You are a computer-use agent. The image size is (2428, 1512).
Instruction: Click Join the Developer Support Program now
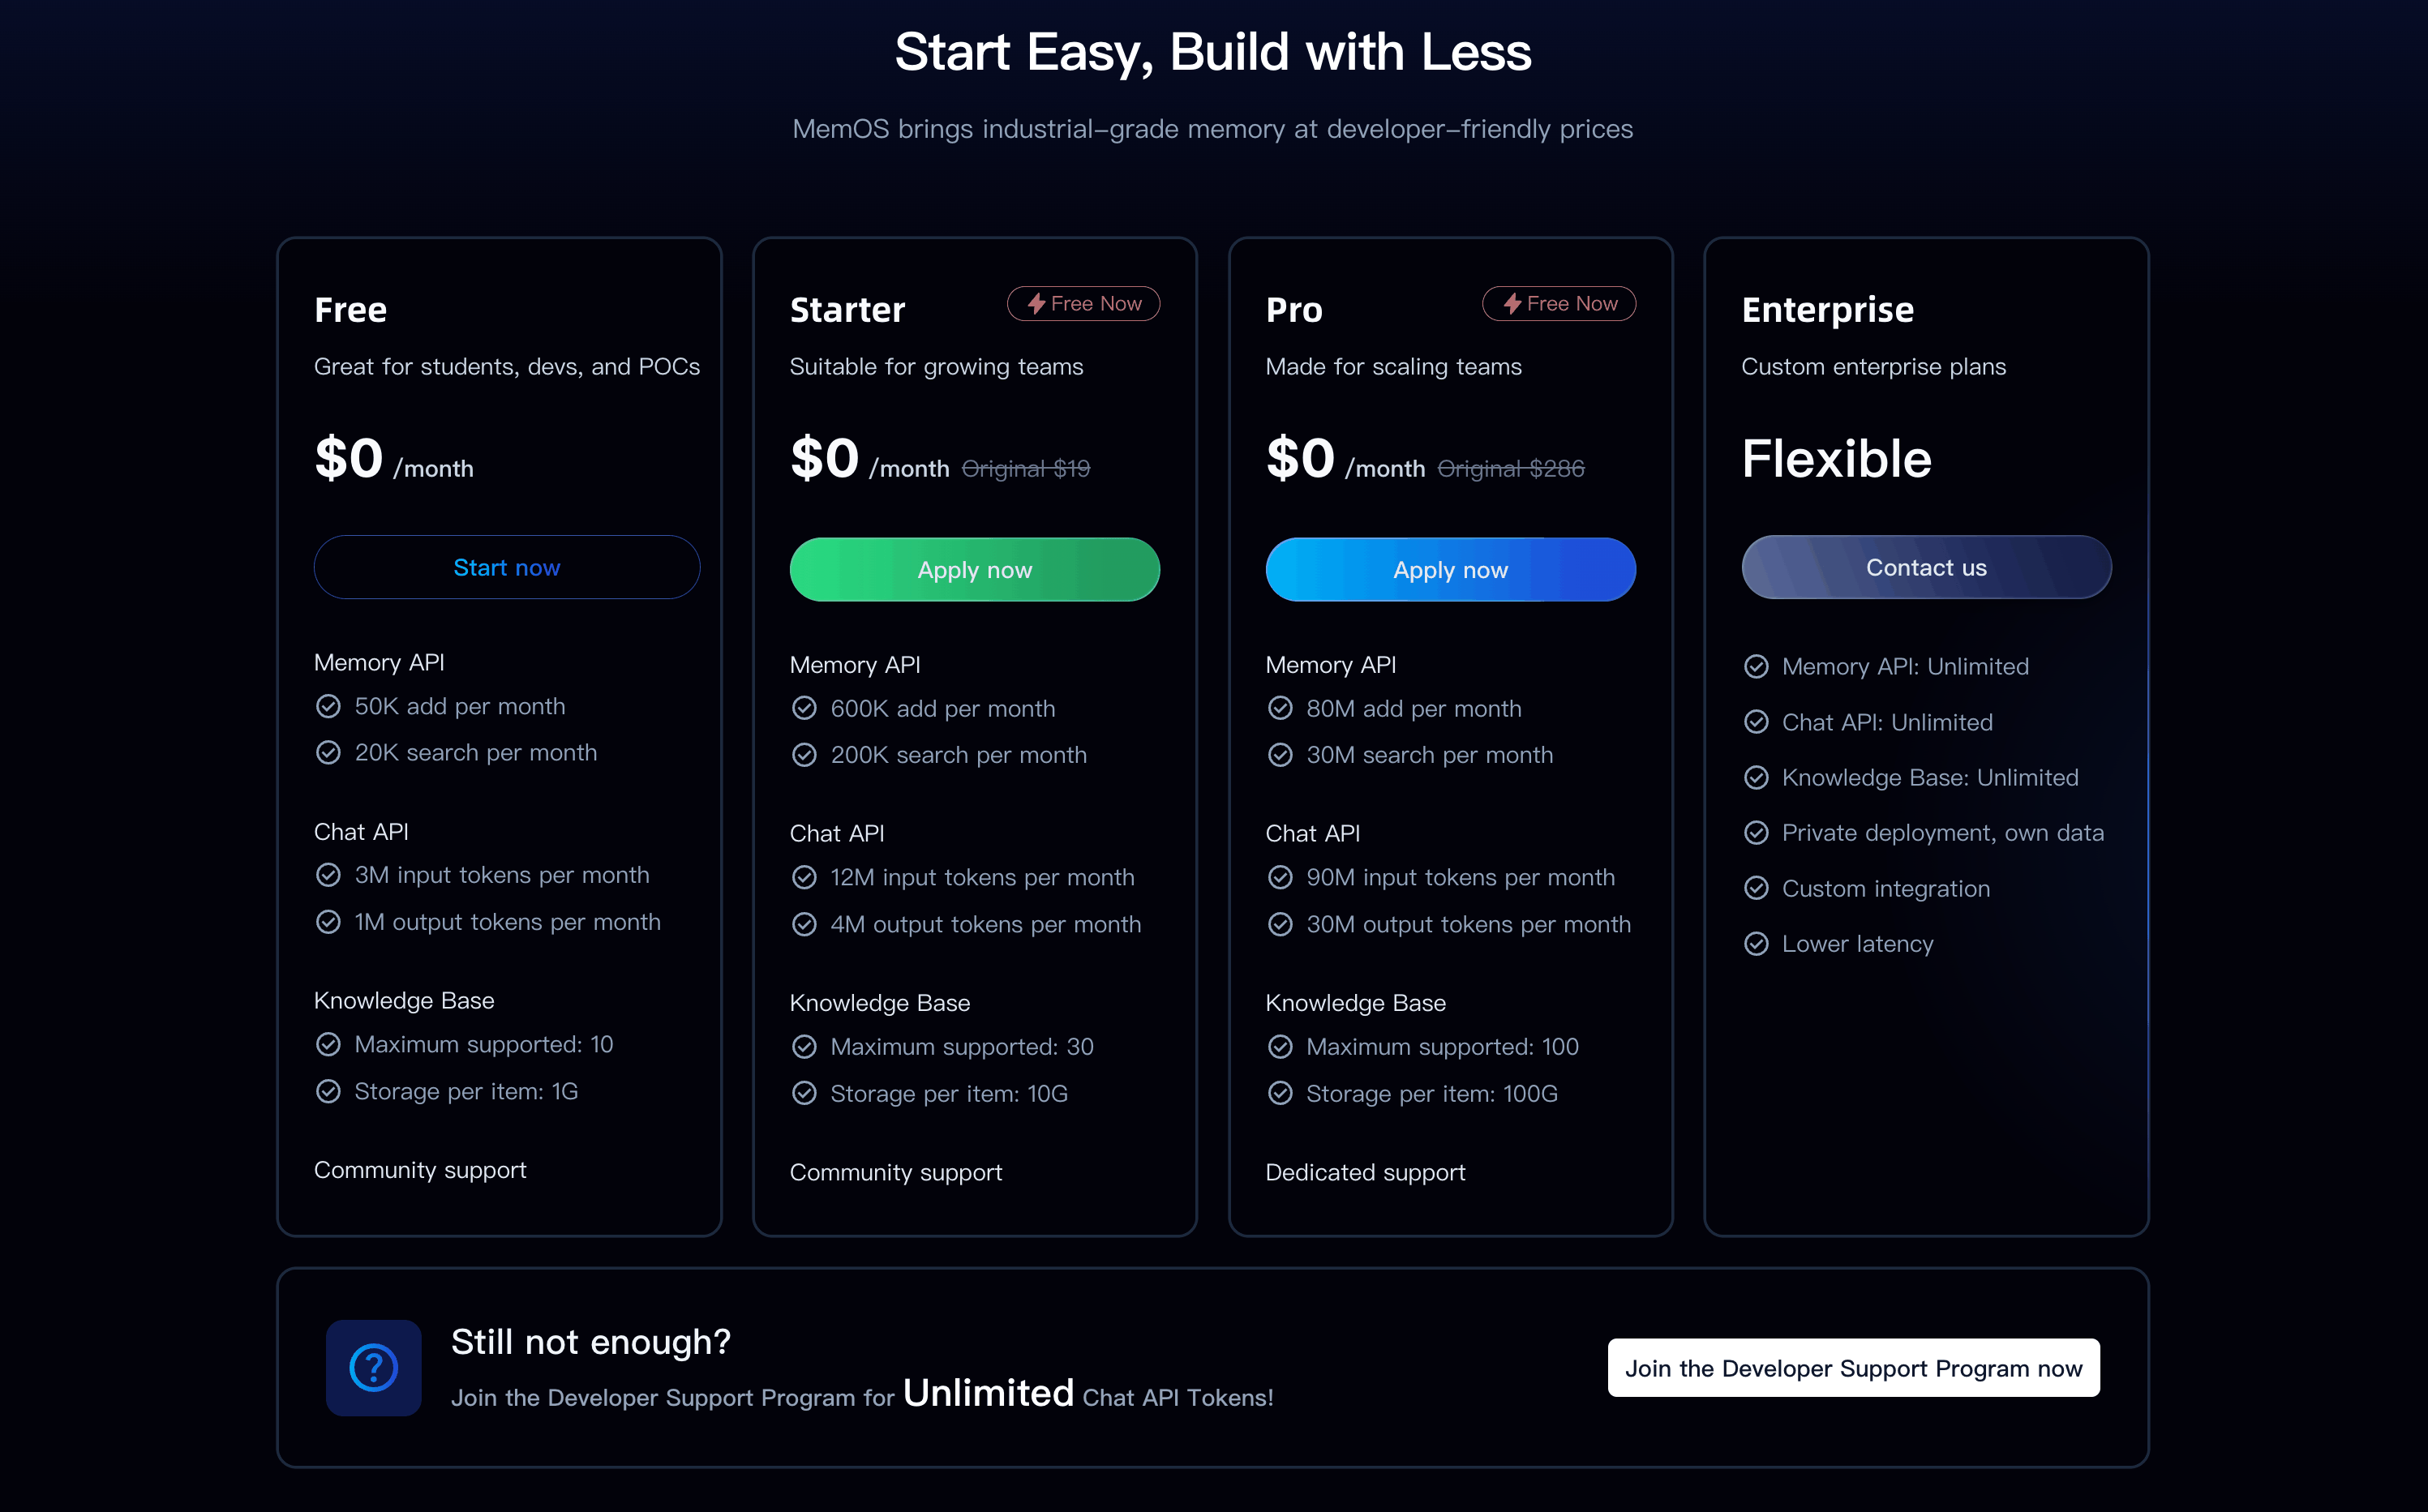[1853, 1367]
